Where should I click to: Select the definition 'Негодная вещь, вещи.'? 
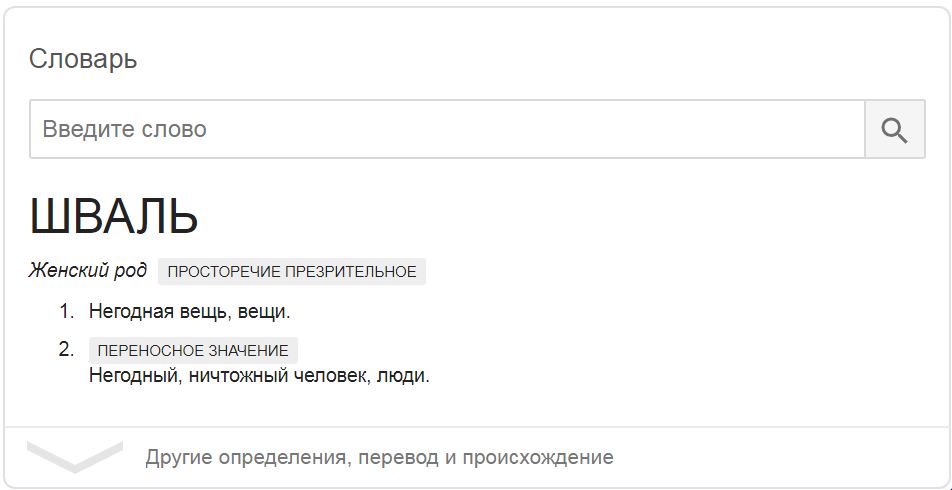pos(189,311)
